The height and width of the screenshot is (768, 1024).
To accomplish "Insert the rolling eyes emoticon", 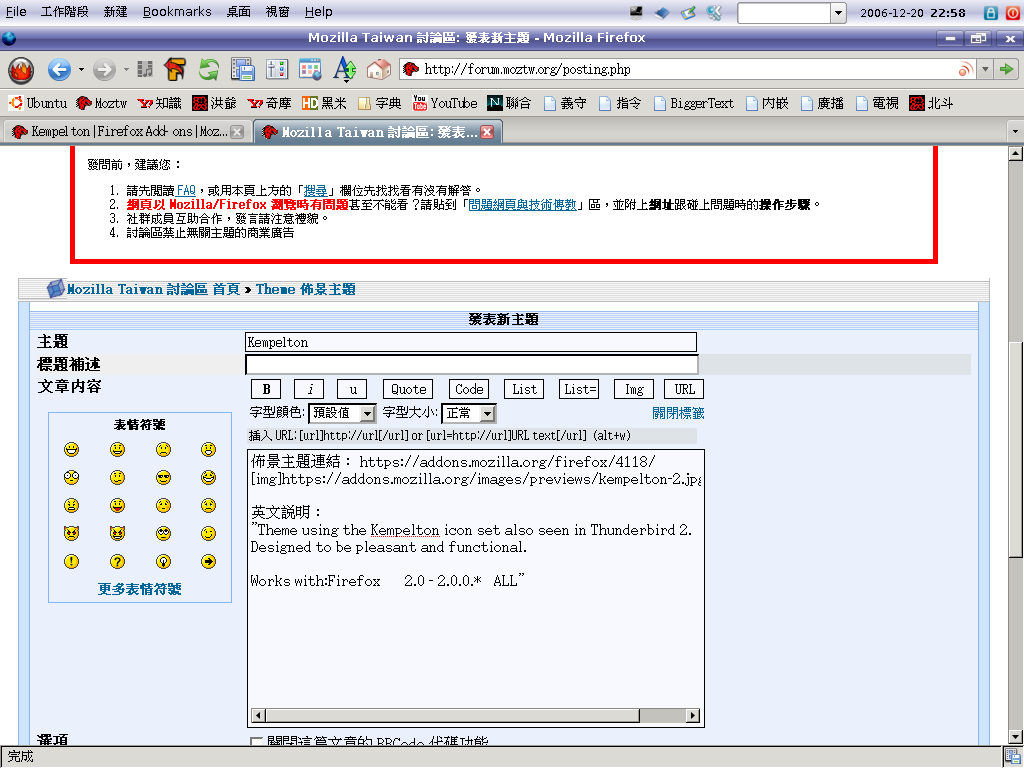I will tap(163, 534).
